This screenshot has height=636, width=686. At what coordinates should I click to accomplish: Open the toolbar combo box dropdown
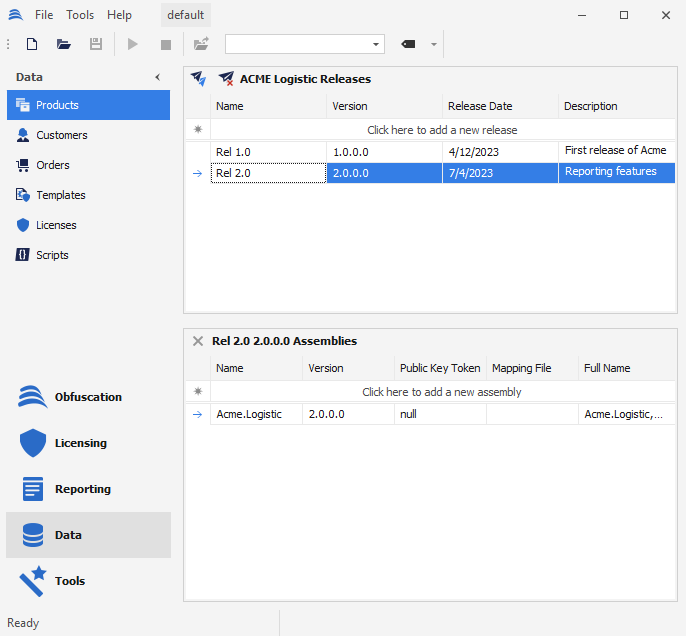(x=376, y=44)
